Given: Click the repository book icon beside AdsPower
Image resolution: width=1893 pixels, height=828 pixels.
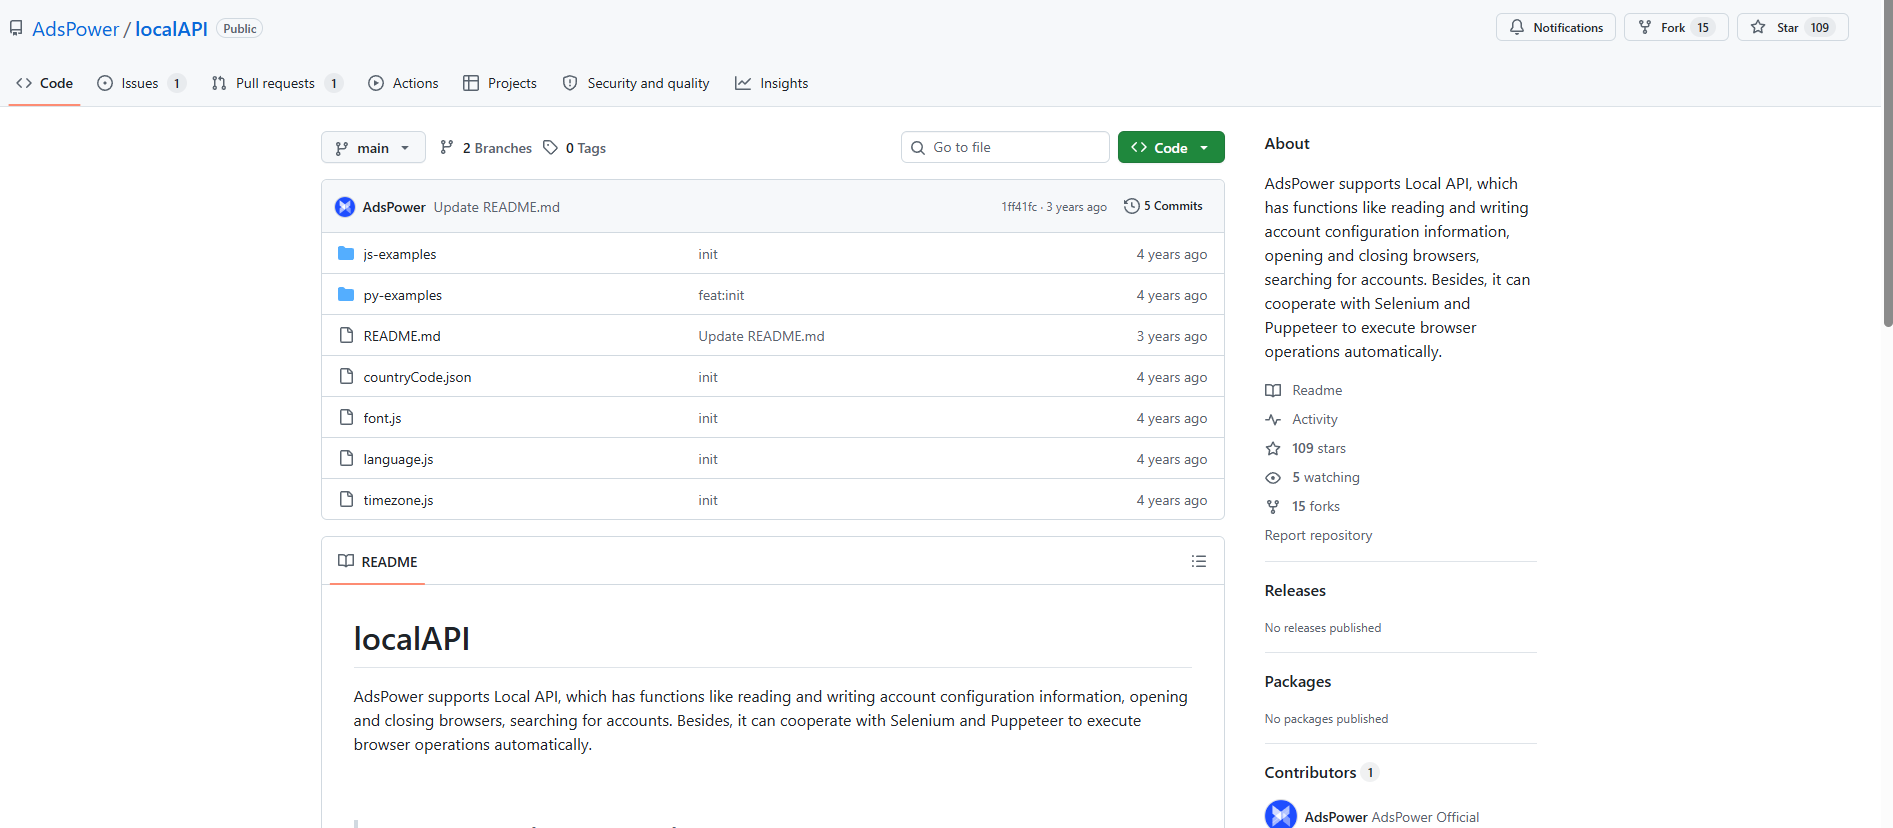Looking at the screenshot, I should (x=16, y=28).
